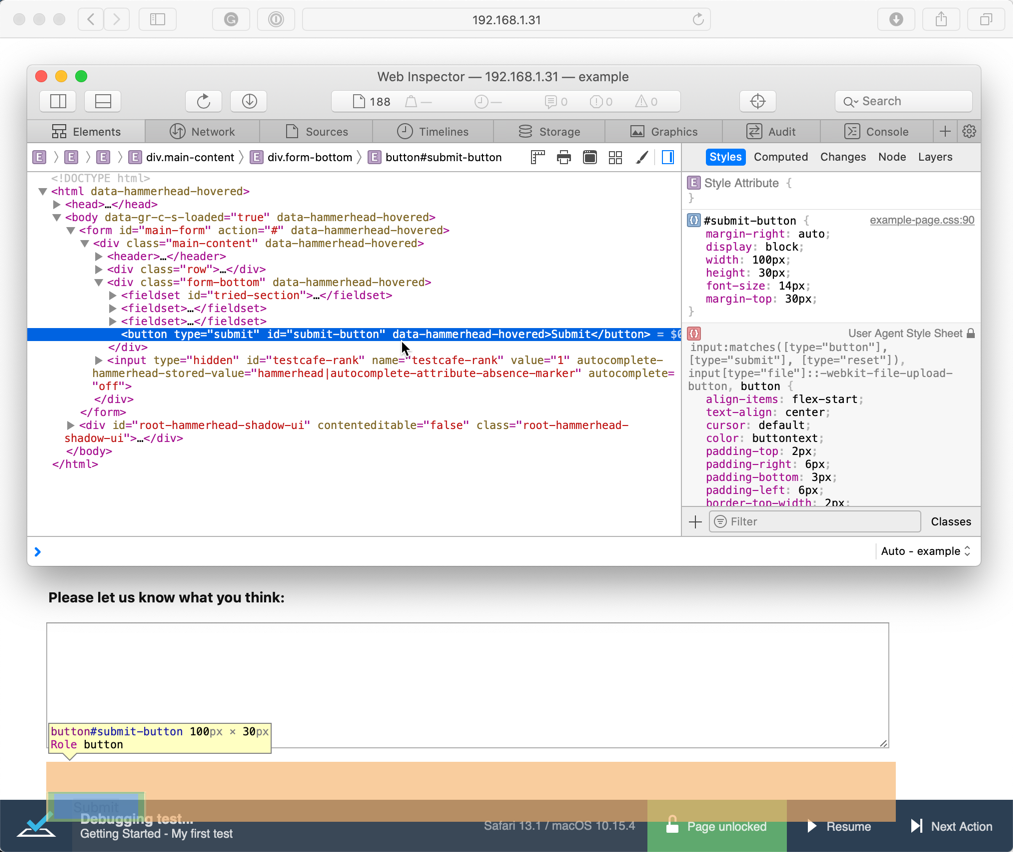Toggle compositing borders grid icon

[616, 157]
